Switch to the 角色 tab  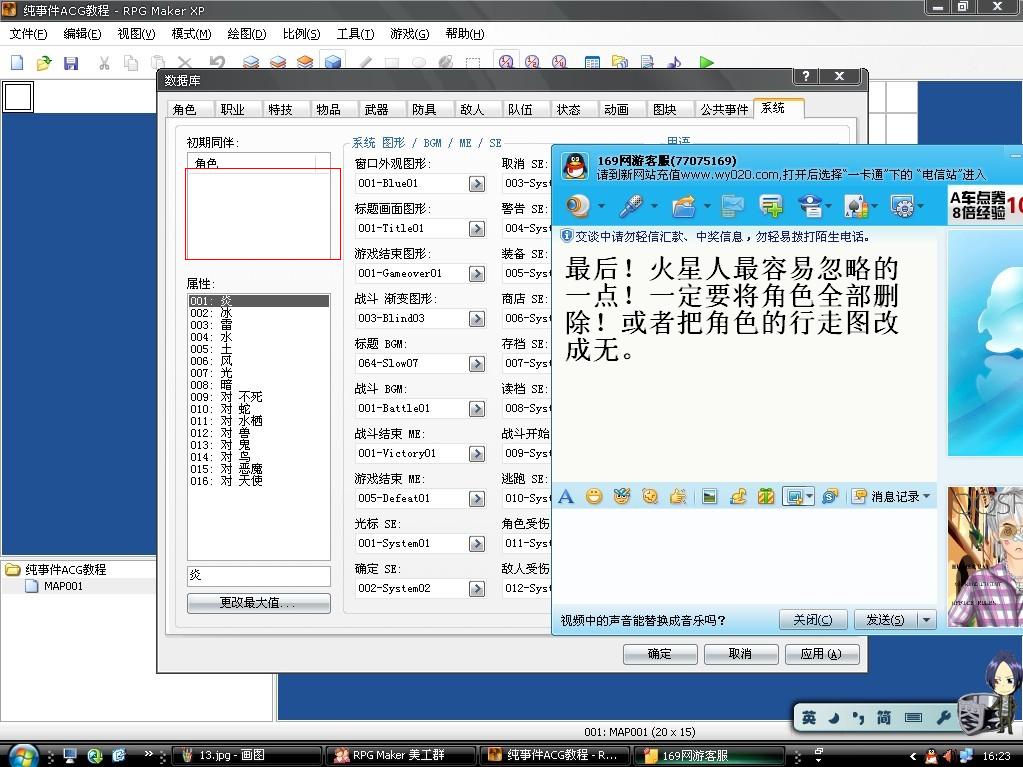point(184,110)
